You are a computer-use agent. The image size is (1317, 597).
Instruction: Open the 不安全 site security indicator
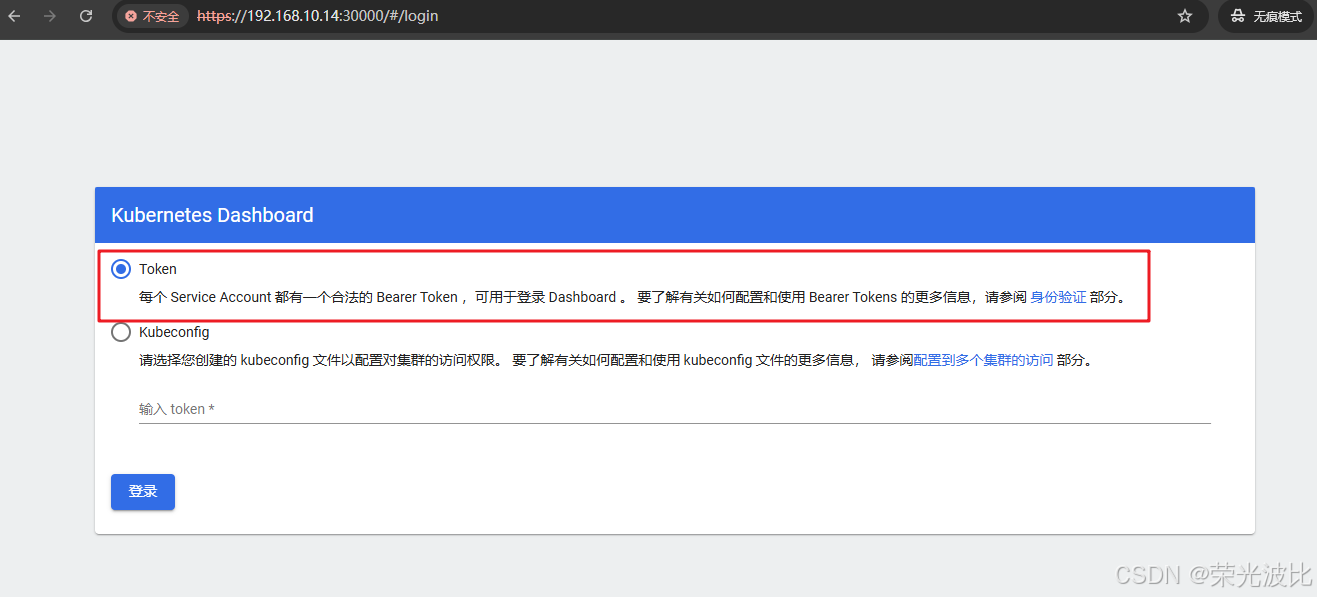153,16
